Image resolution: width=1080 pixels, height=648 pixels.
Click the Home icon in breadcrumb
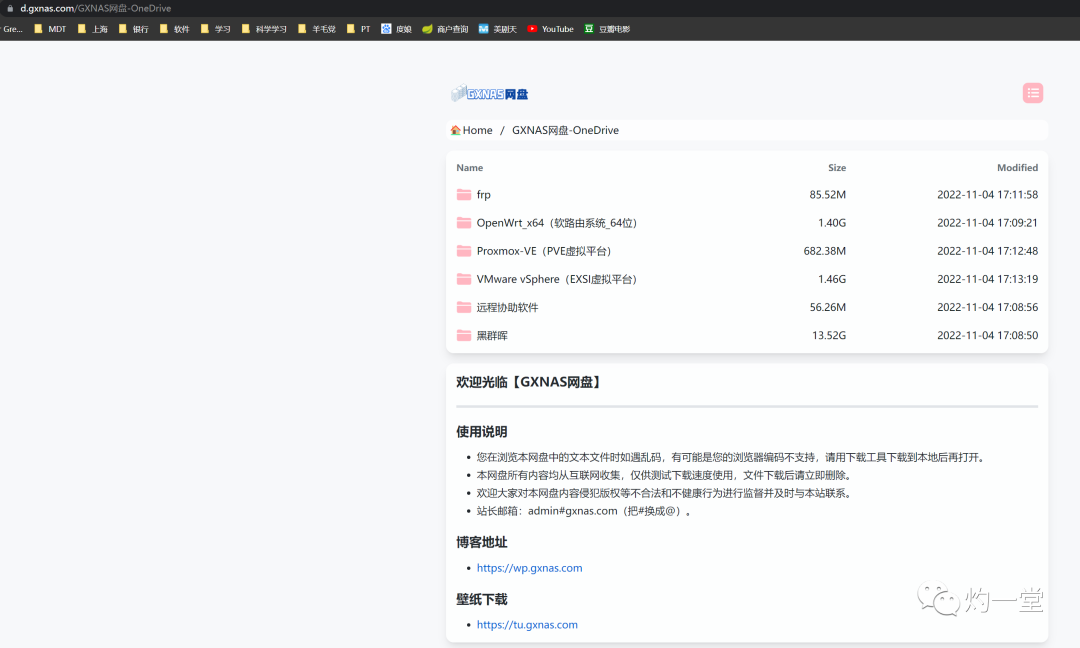(456, 130)
